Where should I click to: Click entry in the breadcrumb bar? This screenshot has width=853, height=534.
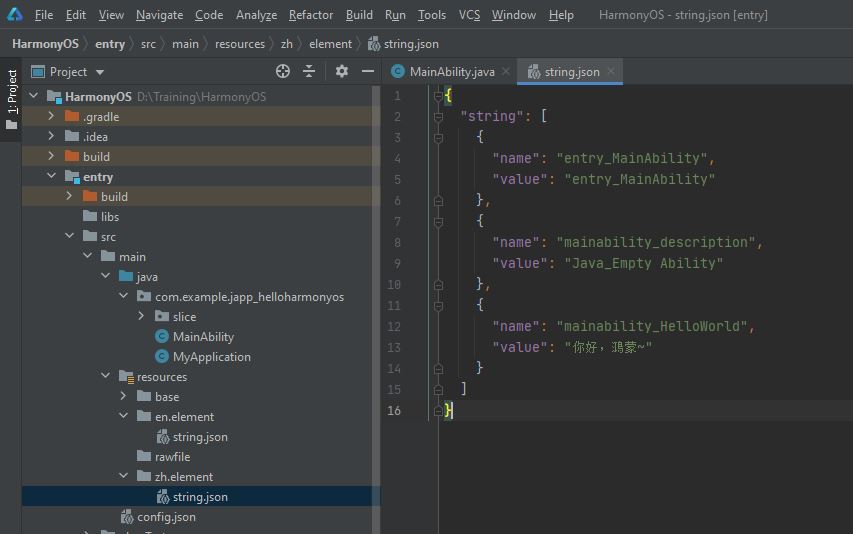(110, 44)
